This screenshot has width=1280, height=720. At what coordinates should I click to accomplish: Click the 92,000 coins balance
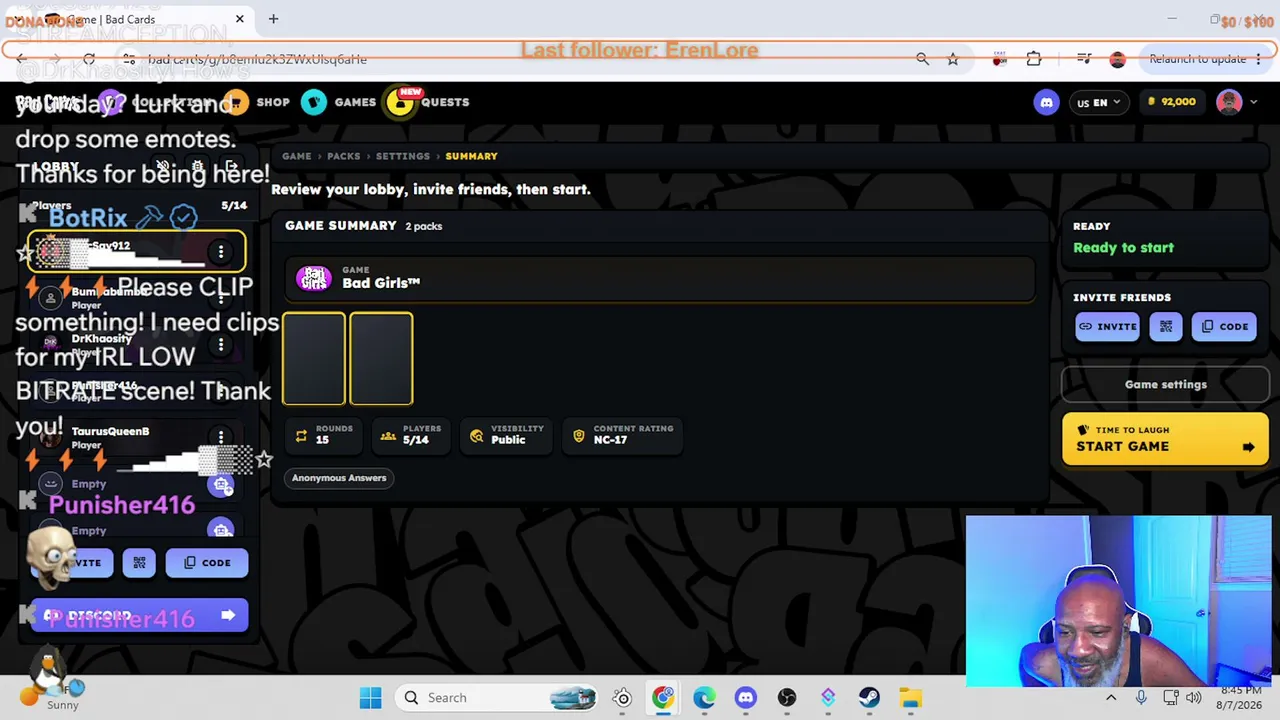1171,102
